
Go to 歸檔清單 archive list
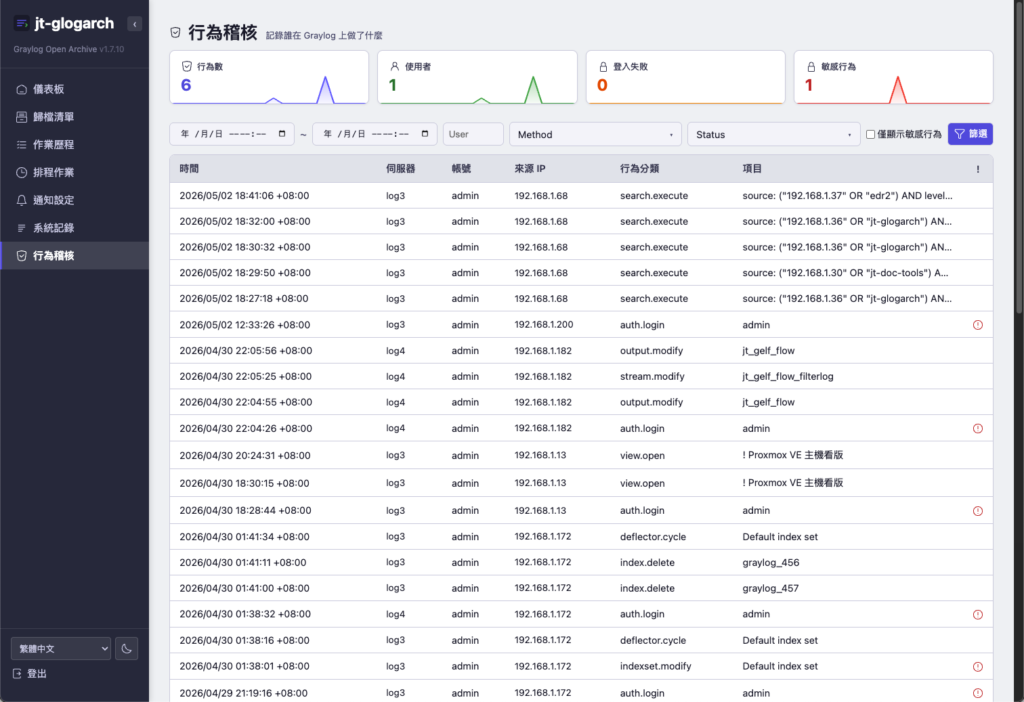pos(74,117)
